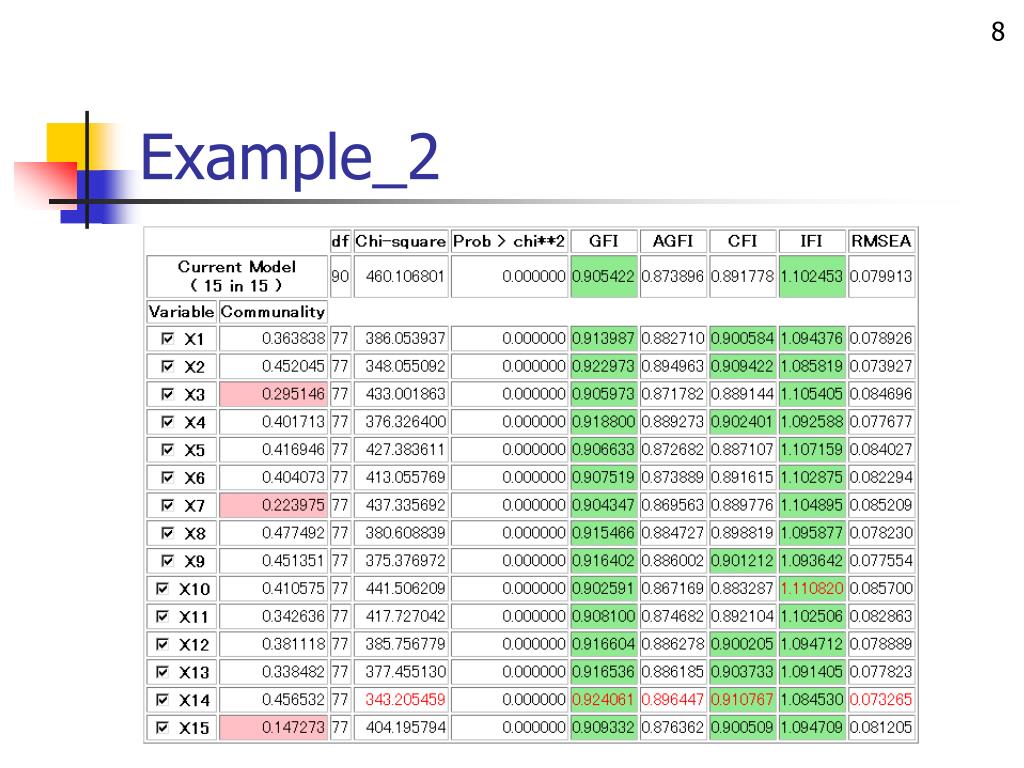The height and width of the screenshot is (768, 1024).
Task: Uncheck the X13 checkbox
Action: (x=163, y=671)
